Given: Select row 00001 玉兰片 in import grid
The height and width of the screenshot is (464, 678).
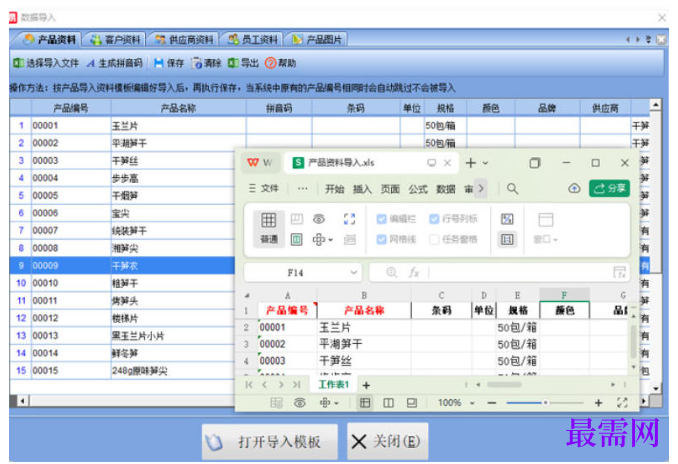Looking at the screenshot, I should tap(122, 126).
